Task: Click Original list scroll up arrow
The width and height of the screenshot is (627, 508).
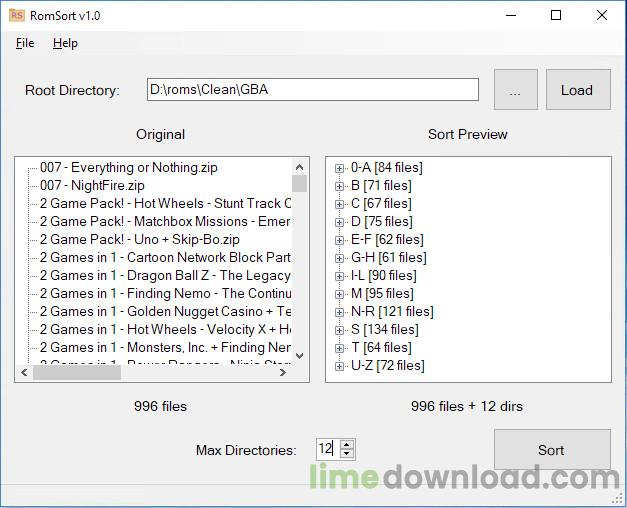Action: pyautogui.click(x=300, y=166)
